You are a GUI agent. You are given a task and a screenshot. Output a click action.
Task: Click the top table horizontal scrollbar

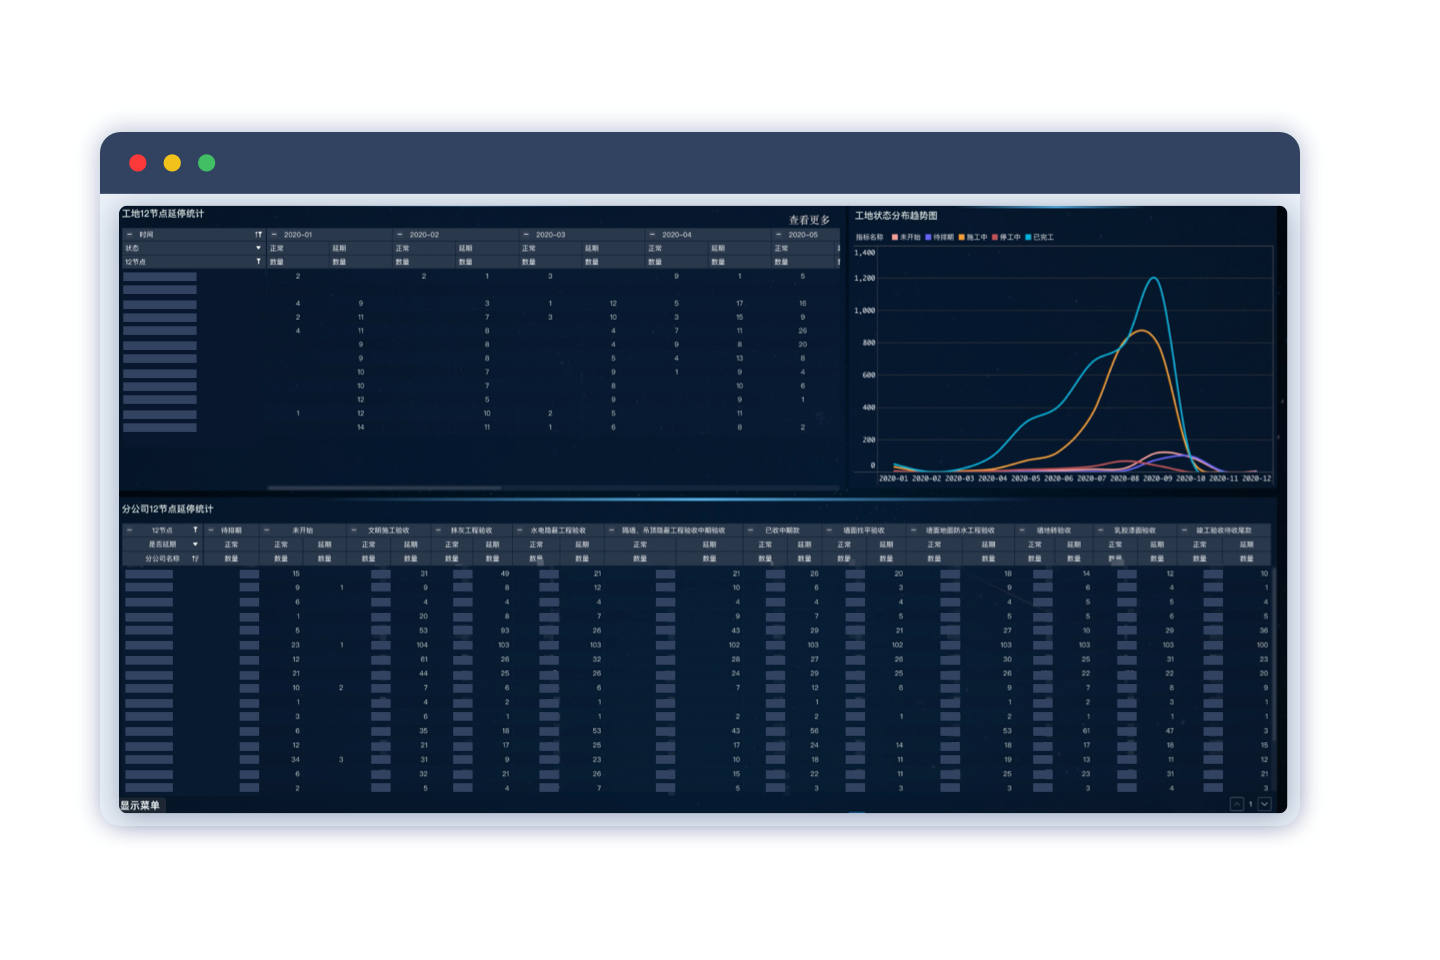point(385,488)
